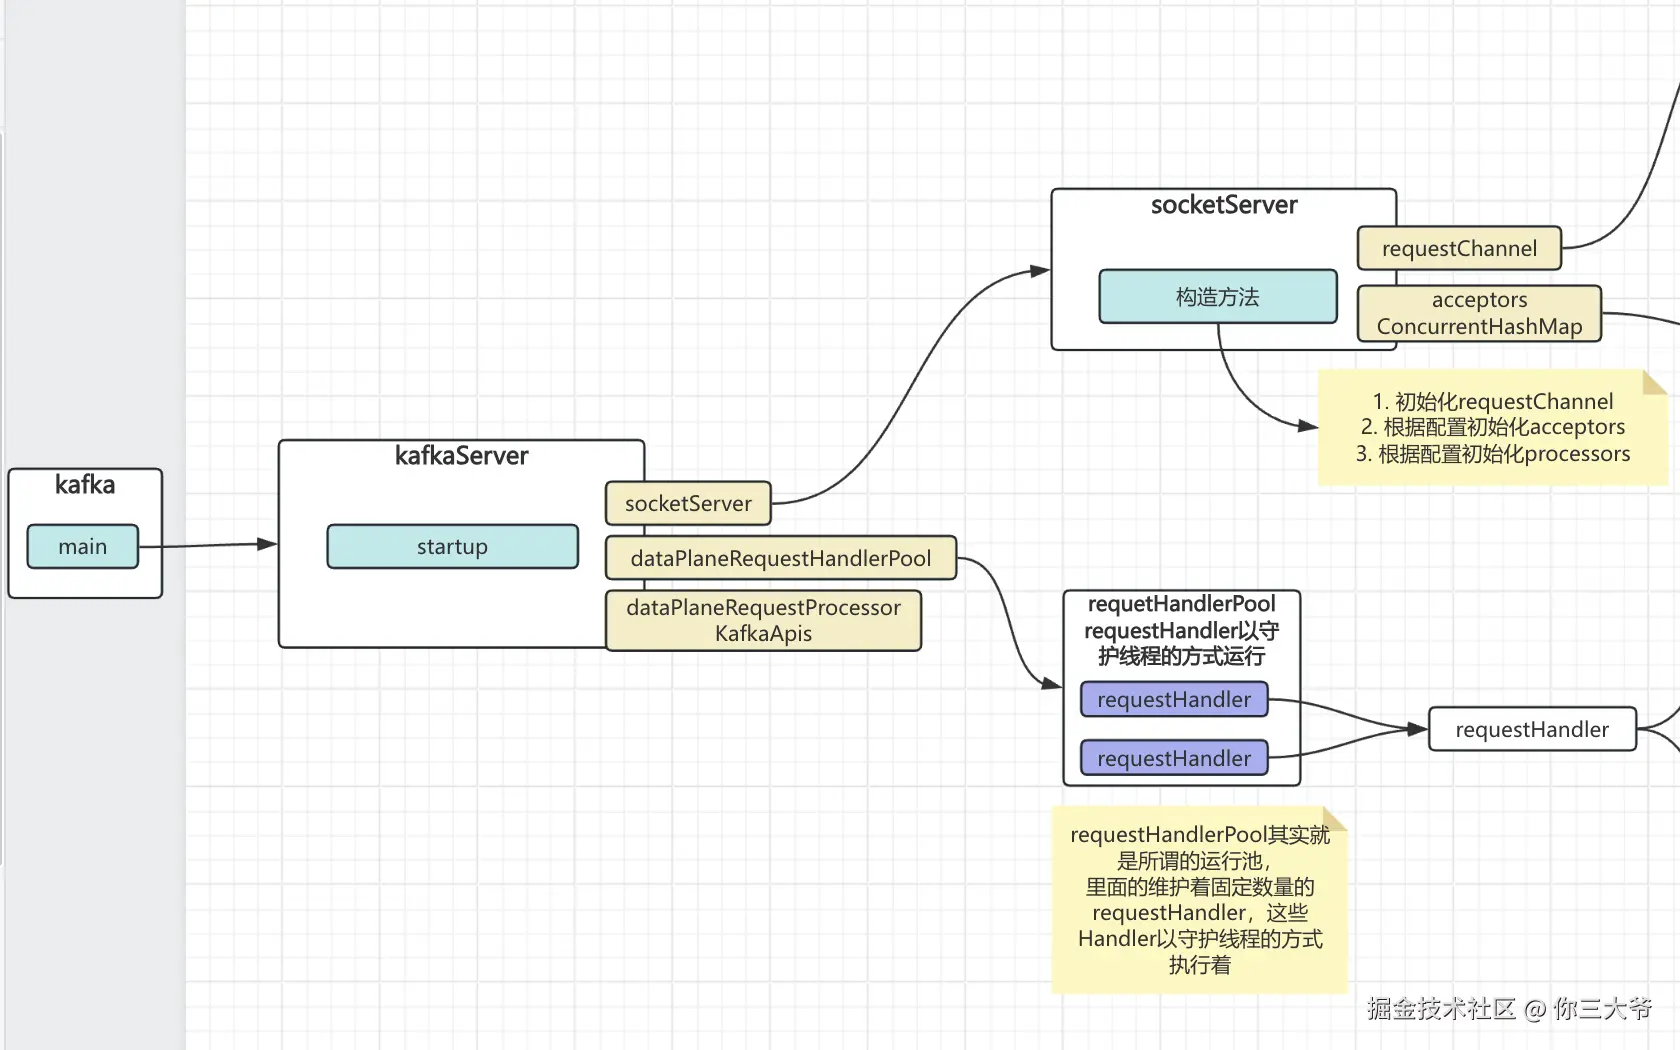Click the note line 初始化requestChannel
This screenshot has height=1050, width=1680.
pos(1493,401)
